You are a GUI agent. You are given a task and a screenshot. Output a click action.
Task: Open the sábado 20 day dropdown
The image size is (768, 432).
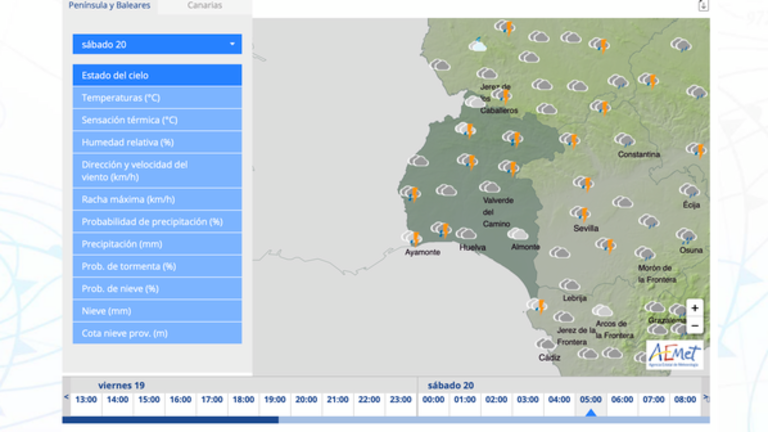(x=157, y=45)
